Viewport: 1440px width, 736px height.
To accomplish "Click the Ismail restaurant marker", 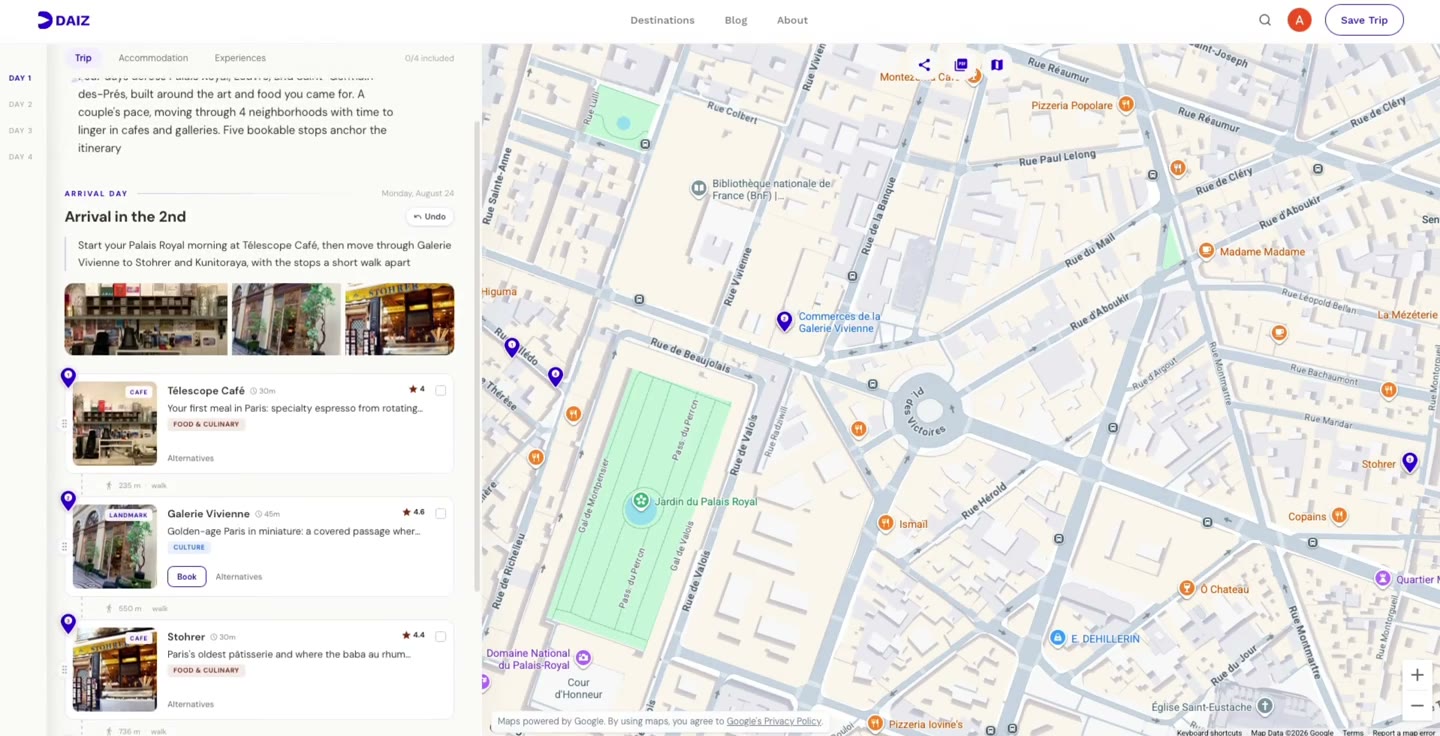I will tap(885, 523).
